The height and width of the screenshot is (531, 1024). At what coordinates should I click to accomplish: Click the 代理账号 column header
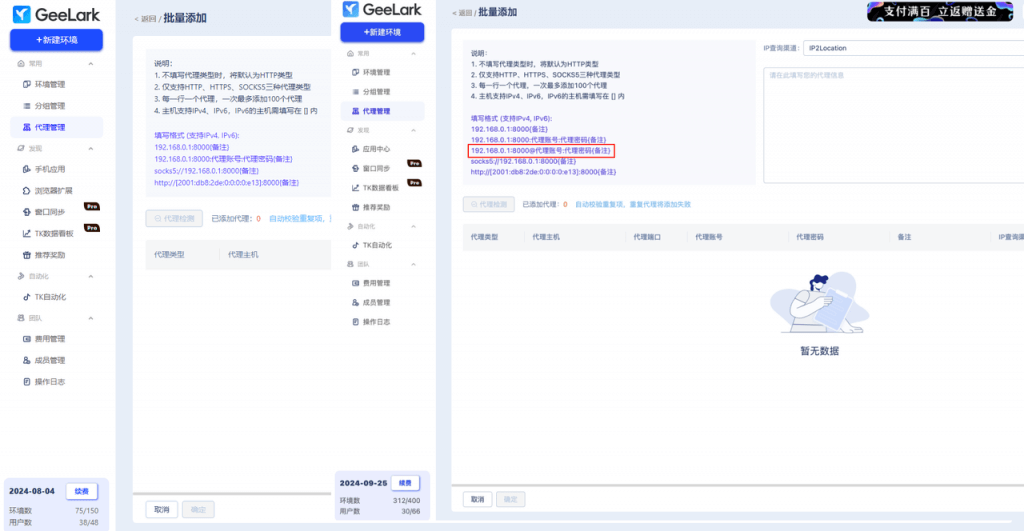710,237
